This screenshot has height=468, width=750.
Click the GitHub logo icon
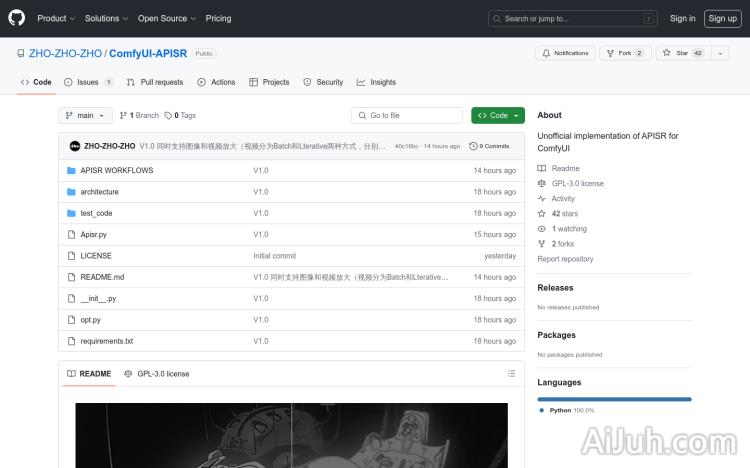(x=17, y=18)
